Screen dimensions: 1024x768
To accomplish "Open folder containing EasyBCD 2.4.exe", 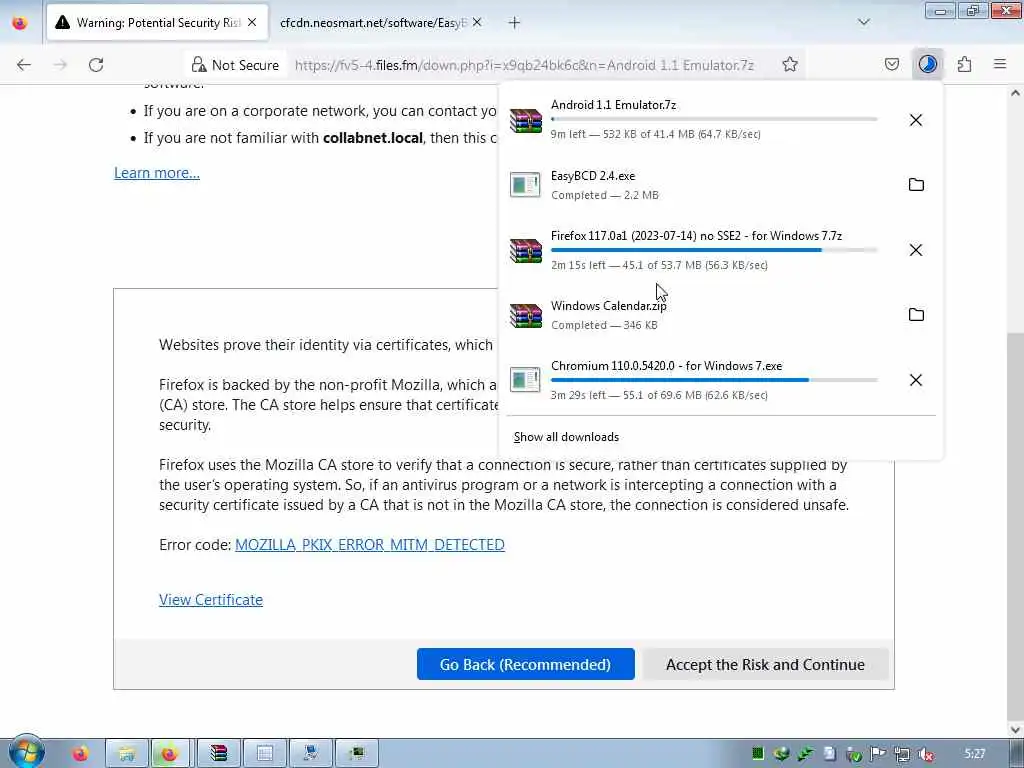I will (x=916, y=185).
